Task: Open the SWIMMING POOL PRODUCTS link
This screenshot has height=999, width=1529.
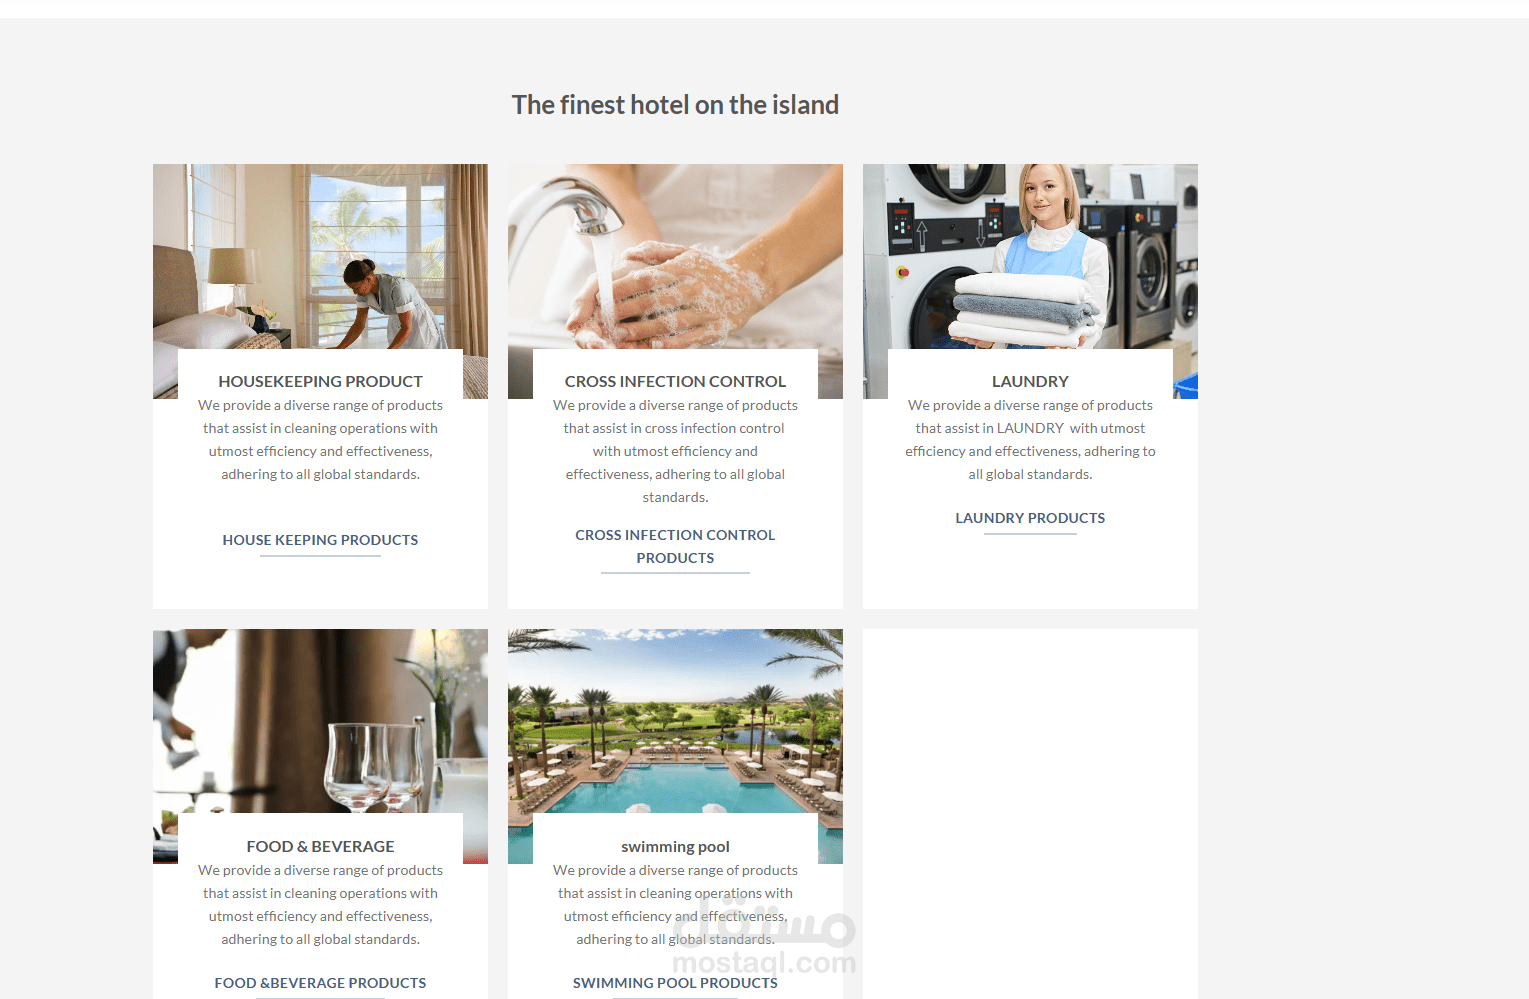Action: (x=675, y=983)
